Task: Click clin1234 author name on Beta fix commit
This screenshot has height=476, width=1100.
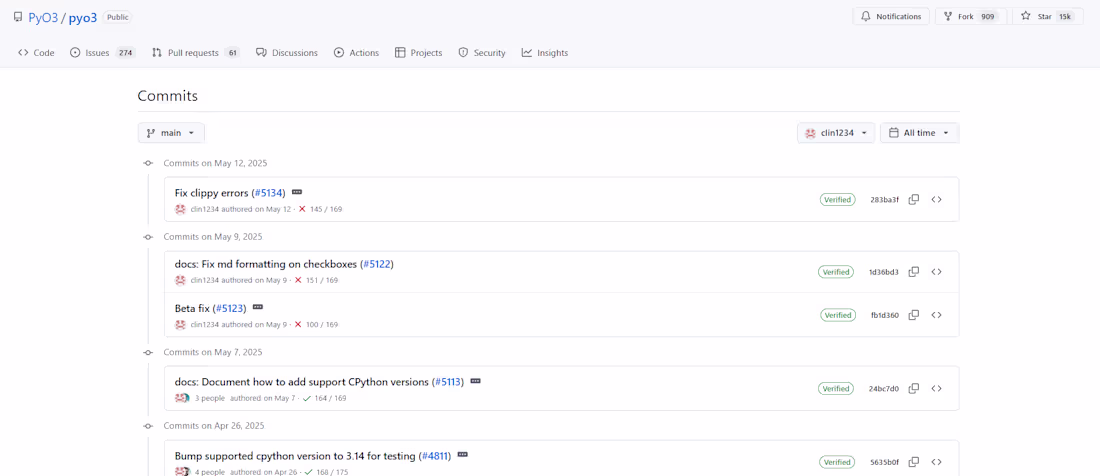Action: tap(205, 325)
